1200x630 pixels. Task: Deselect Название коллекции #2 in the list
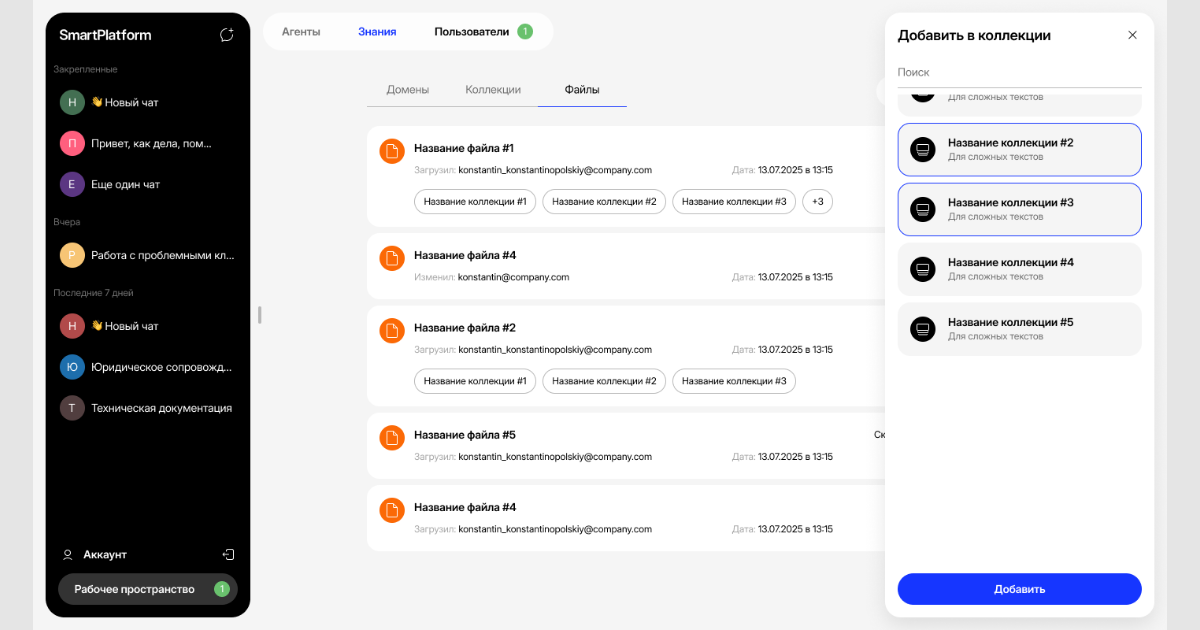(1019, 149)
